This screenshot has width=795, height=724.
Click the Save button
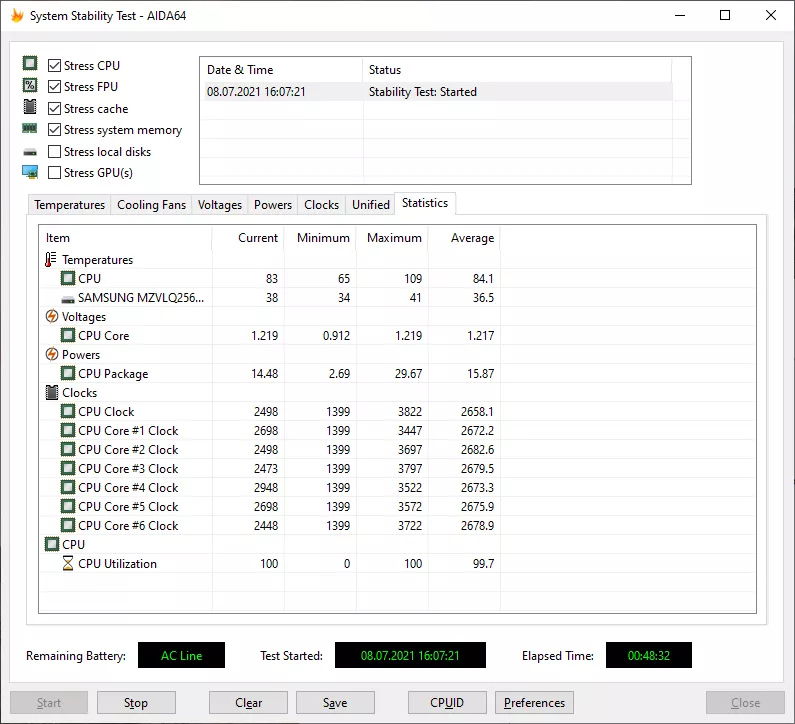pyautogui.click(x=335, y=703)
